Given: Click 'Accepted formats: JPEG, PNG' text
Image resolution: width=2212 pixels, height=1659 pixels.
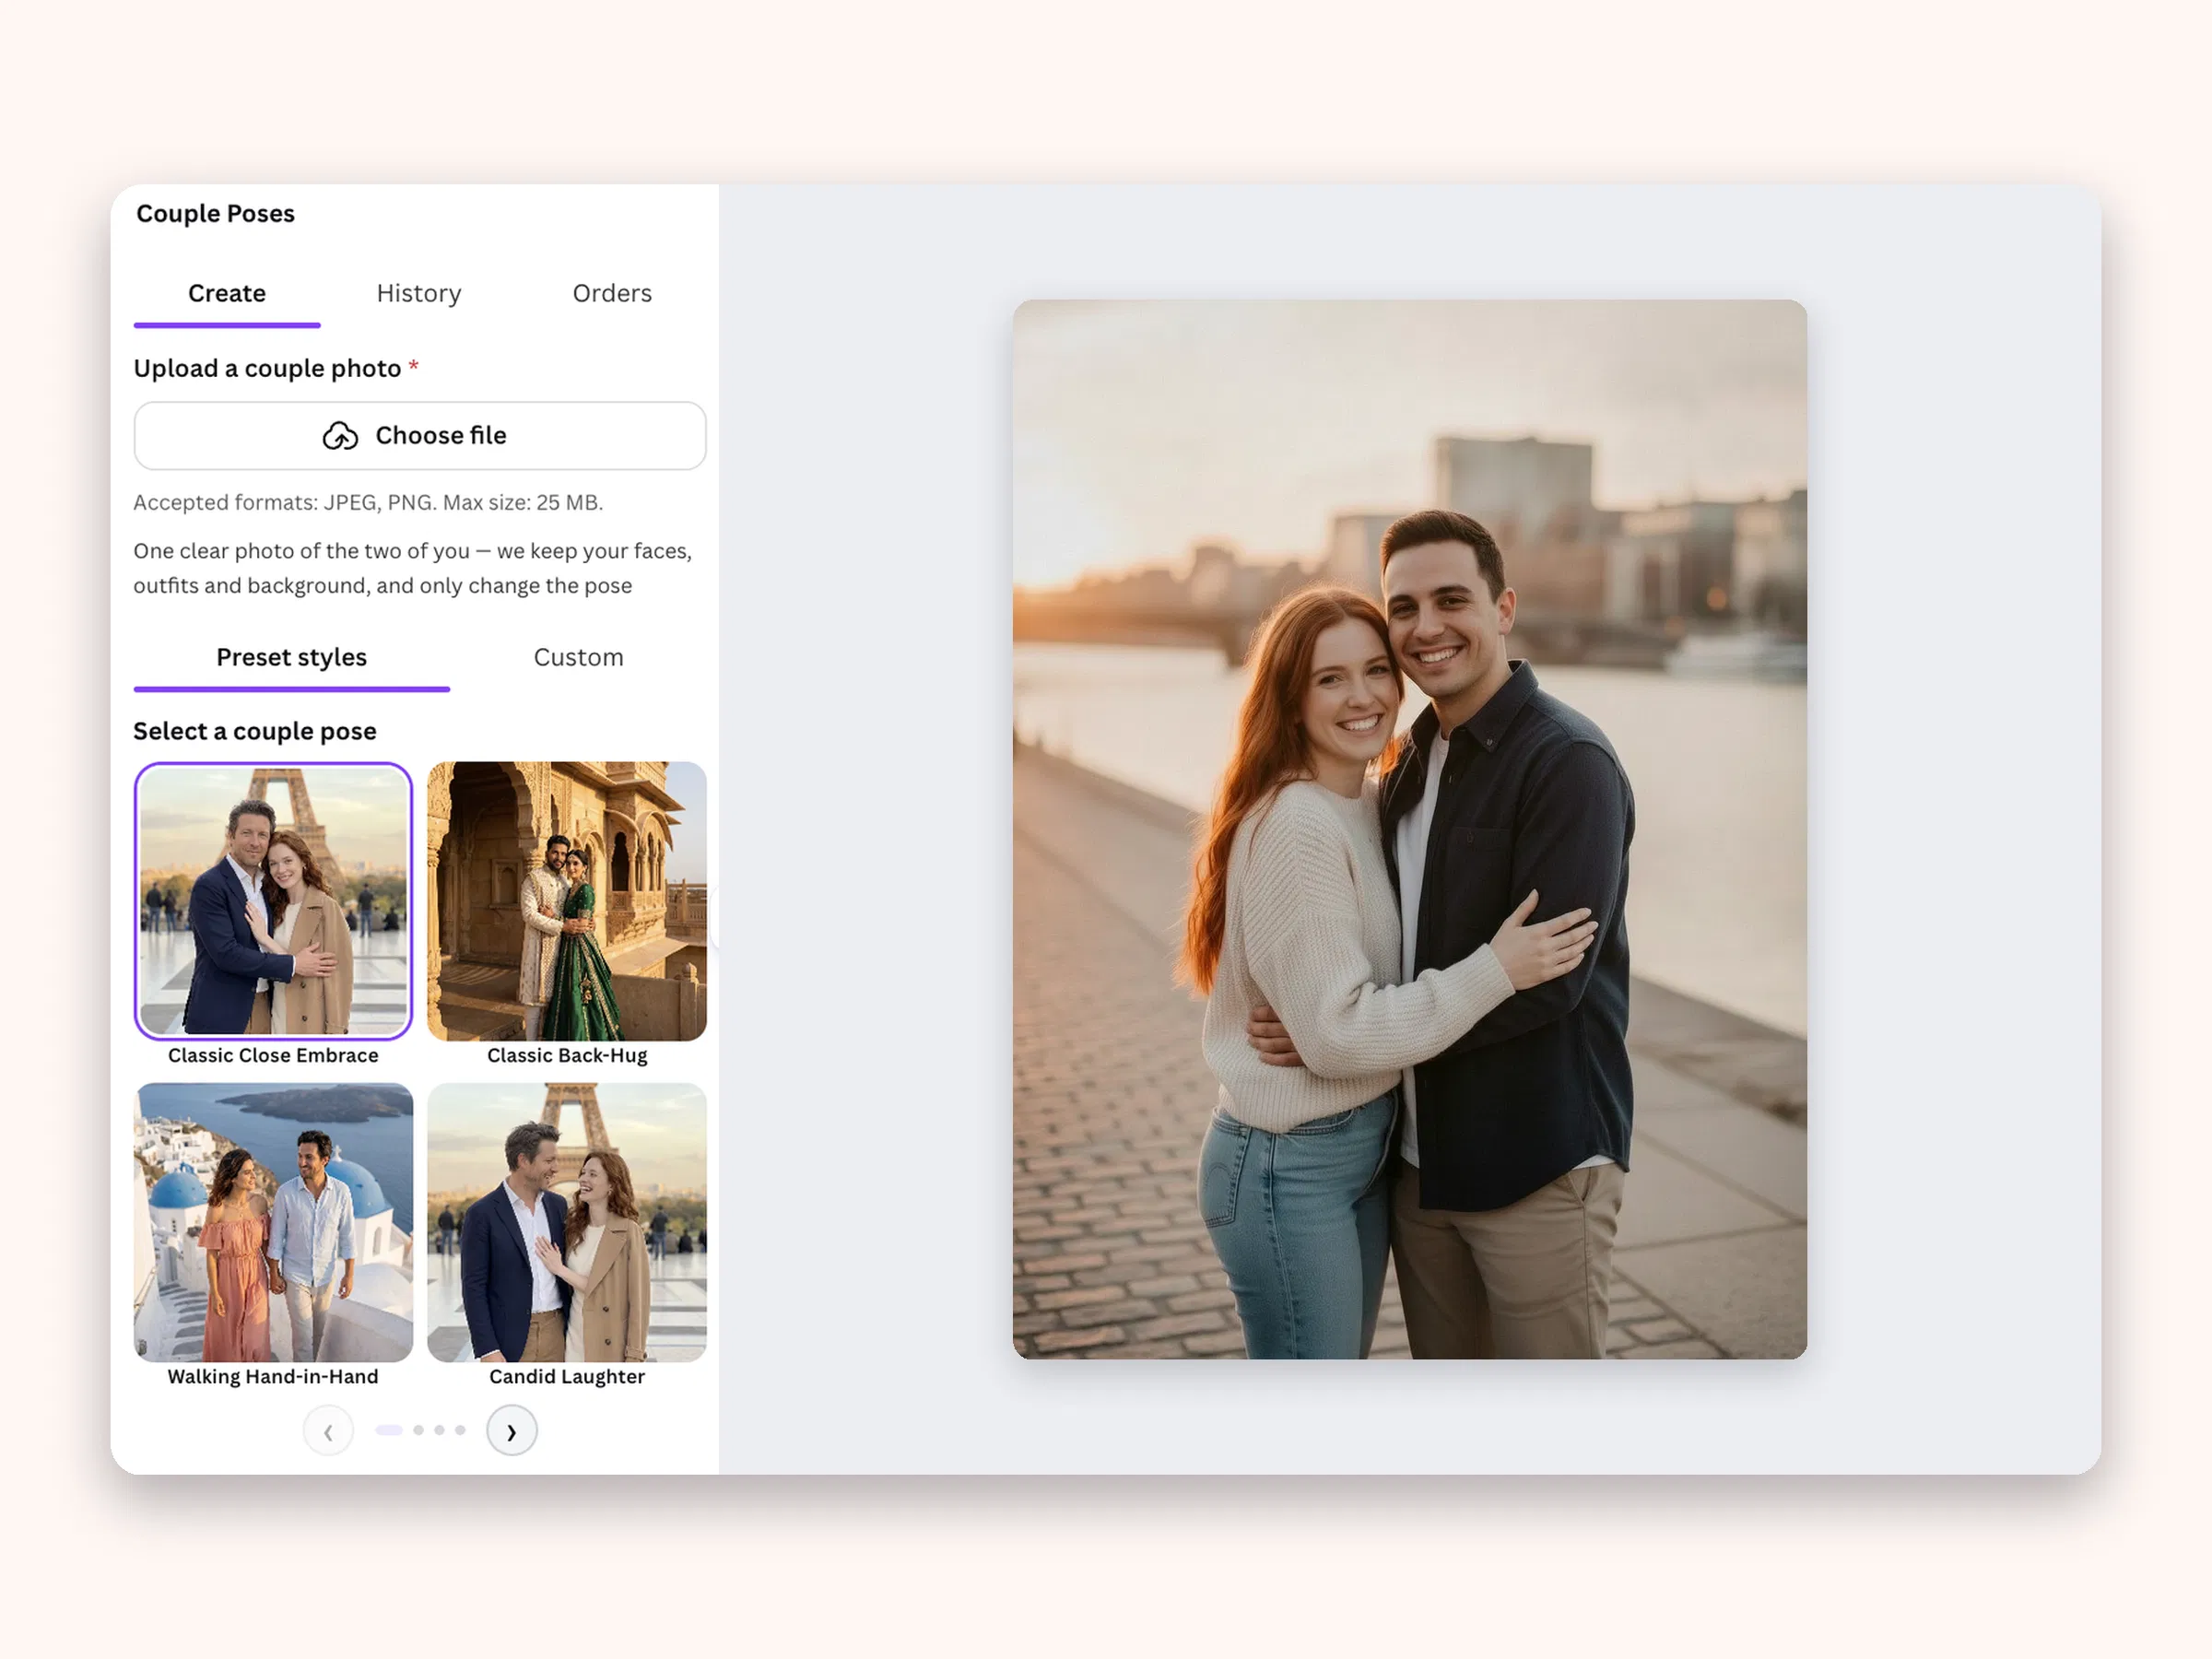Looking at the screenshot, I should (368, 503).
